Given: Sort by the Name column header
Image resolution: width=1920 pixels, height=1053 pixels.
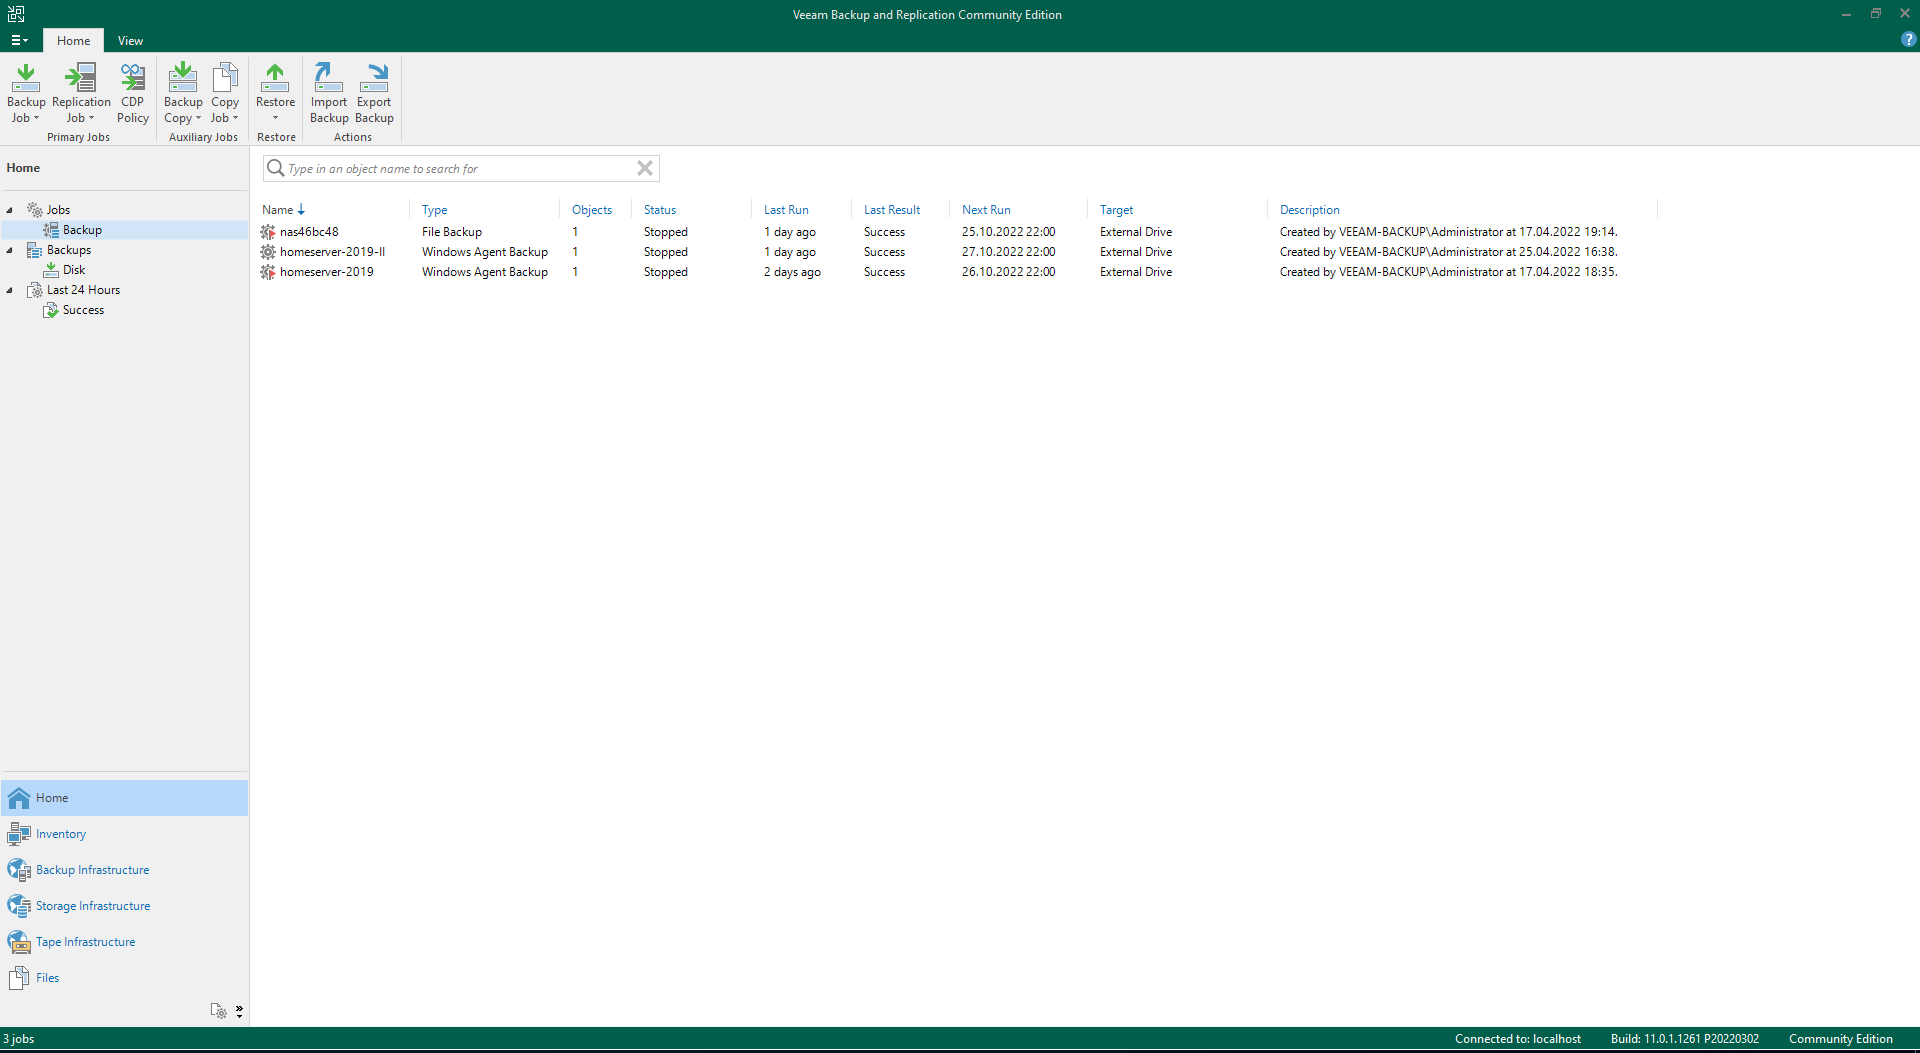Looking at the screenshot, I should (277, 210).
